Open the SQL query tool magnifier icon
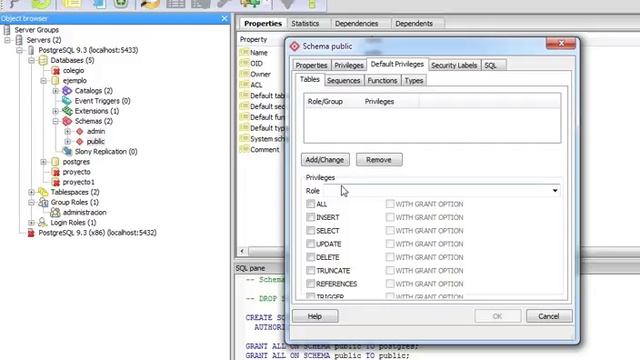 (150, 4)
